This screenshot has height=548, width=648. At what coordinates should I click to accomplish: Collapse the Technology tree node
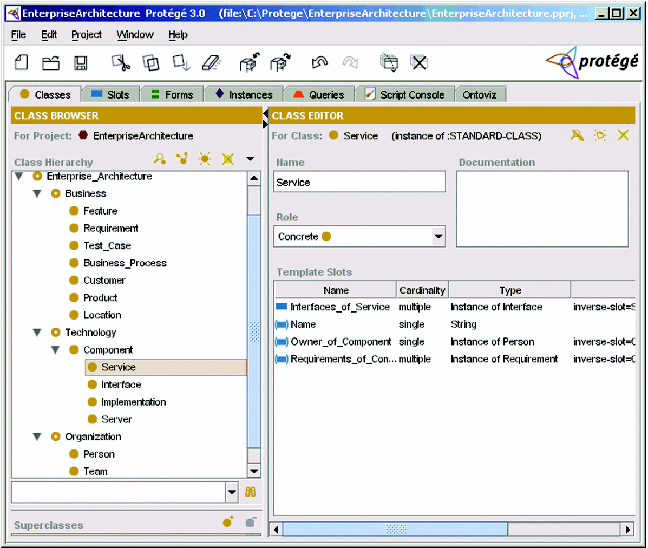point(37,333)
